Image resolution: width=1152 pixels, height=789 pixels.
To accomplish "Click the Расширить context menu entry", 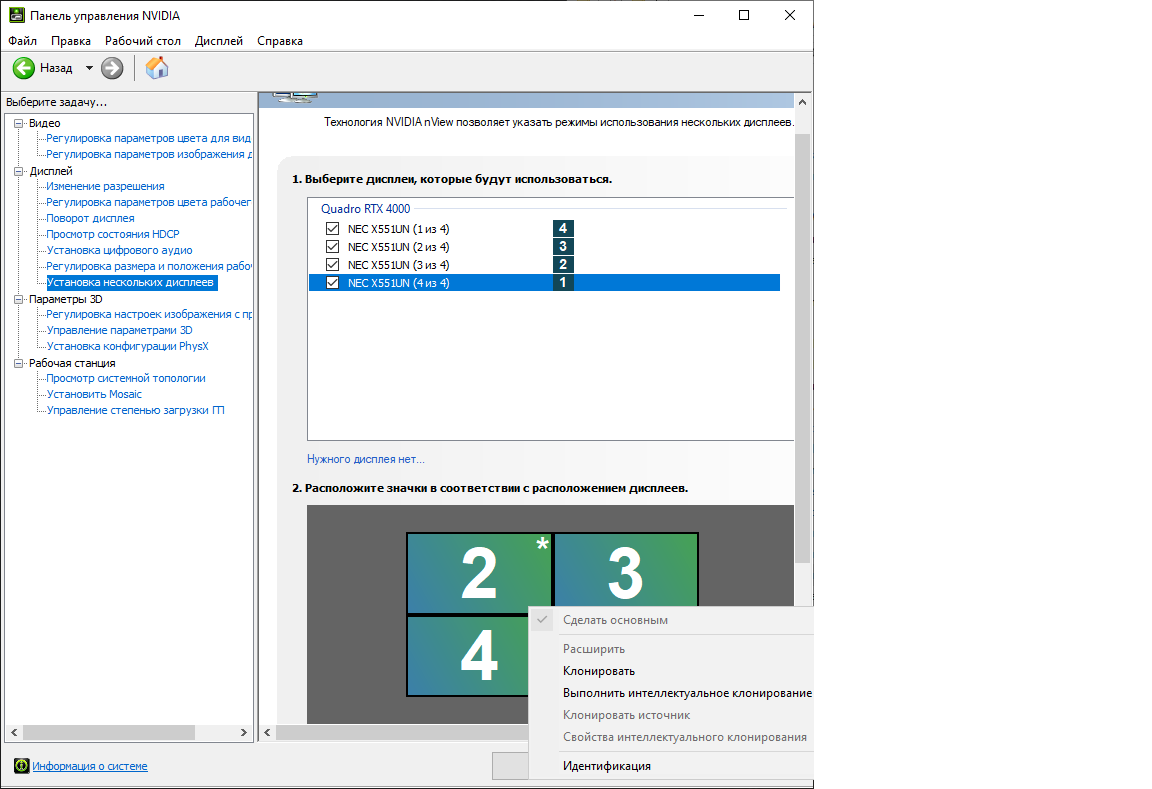I will (x=594, y=649).
